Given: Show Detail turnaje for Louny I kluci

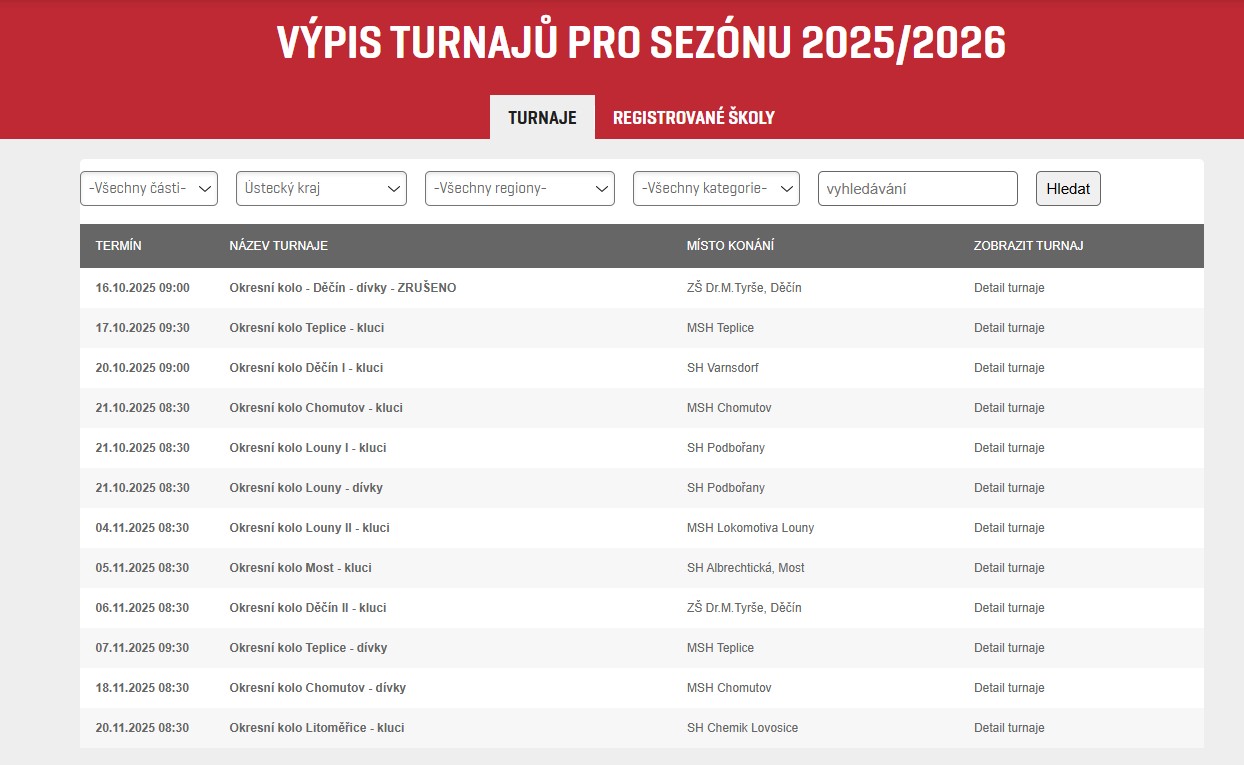Looking at the screenshot, I should pyautogui.click(x=1009, y=448).
